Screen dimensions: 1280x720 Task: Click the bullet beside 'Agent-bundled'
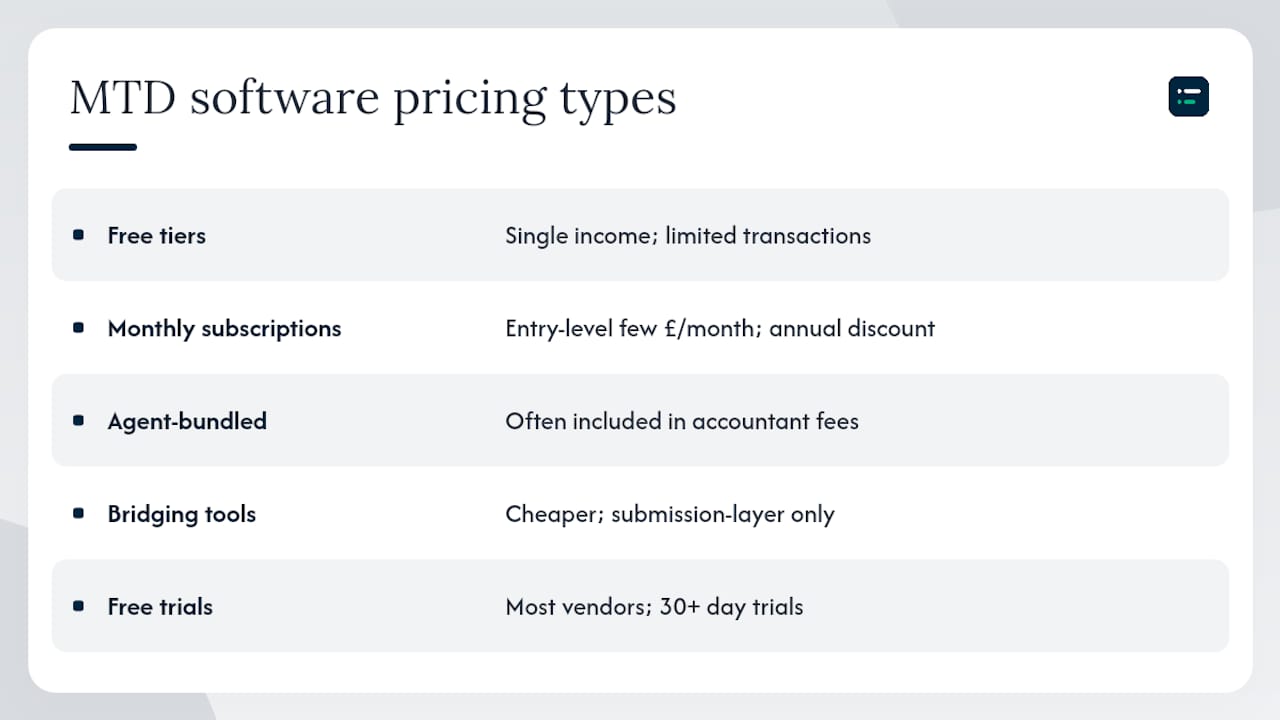[79, 421]
